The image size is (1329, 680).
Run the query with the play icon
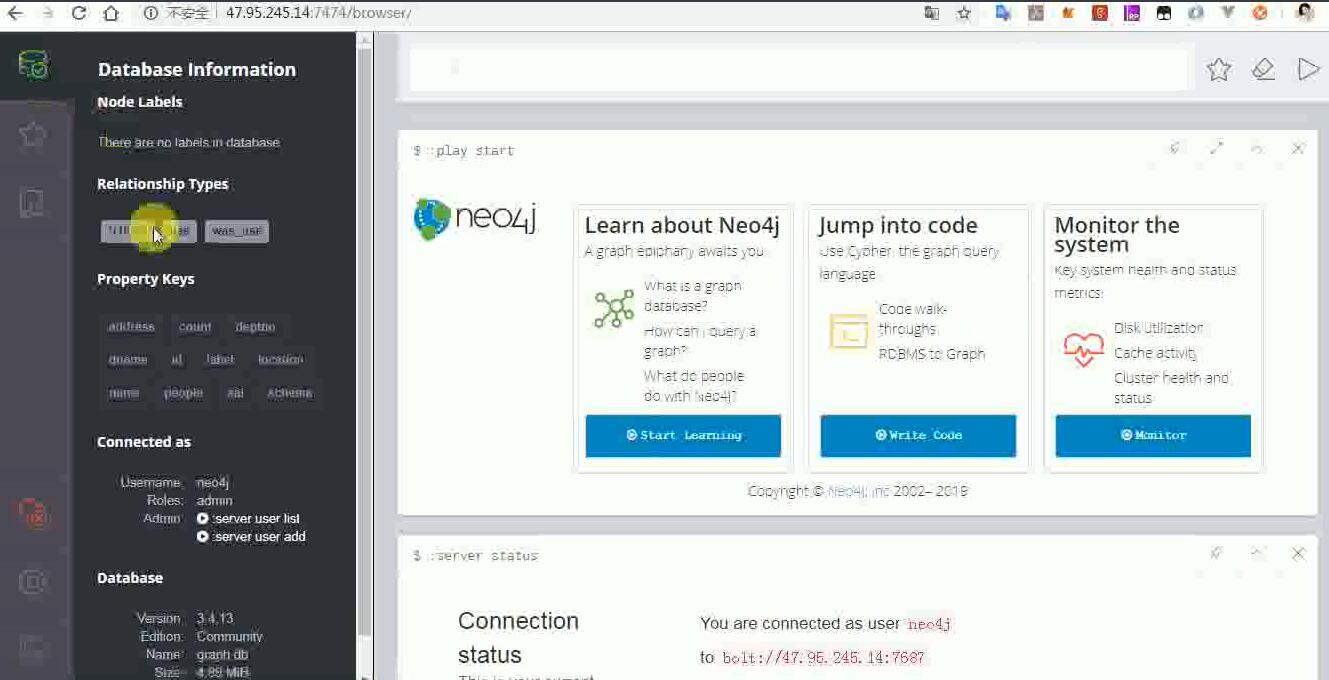[x=1308, y=69]
